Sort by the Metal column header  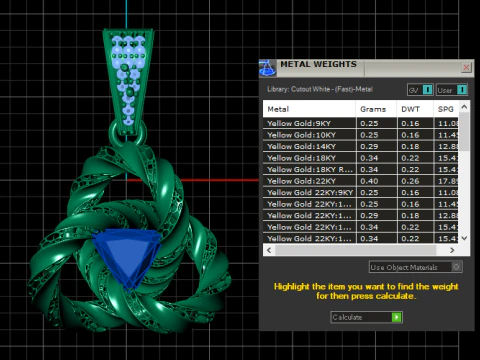[309, 109]
